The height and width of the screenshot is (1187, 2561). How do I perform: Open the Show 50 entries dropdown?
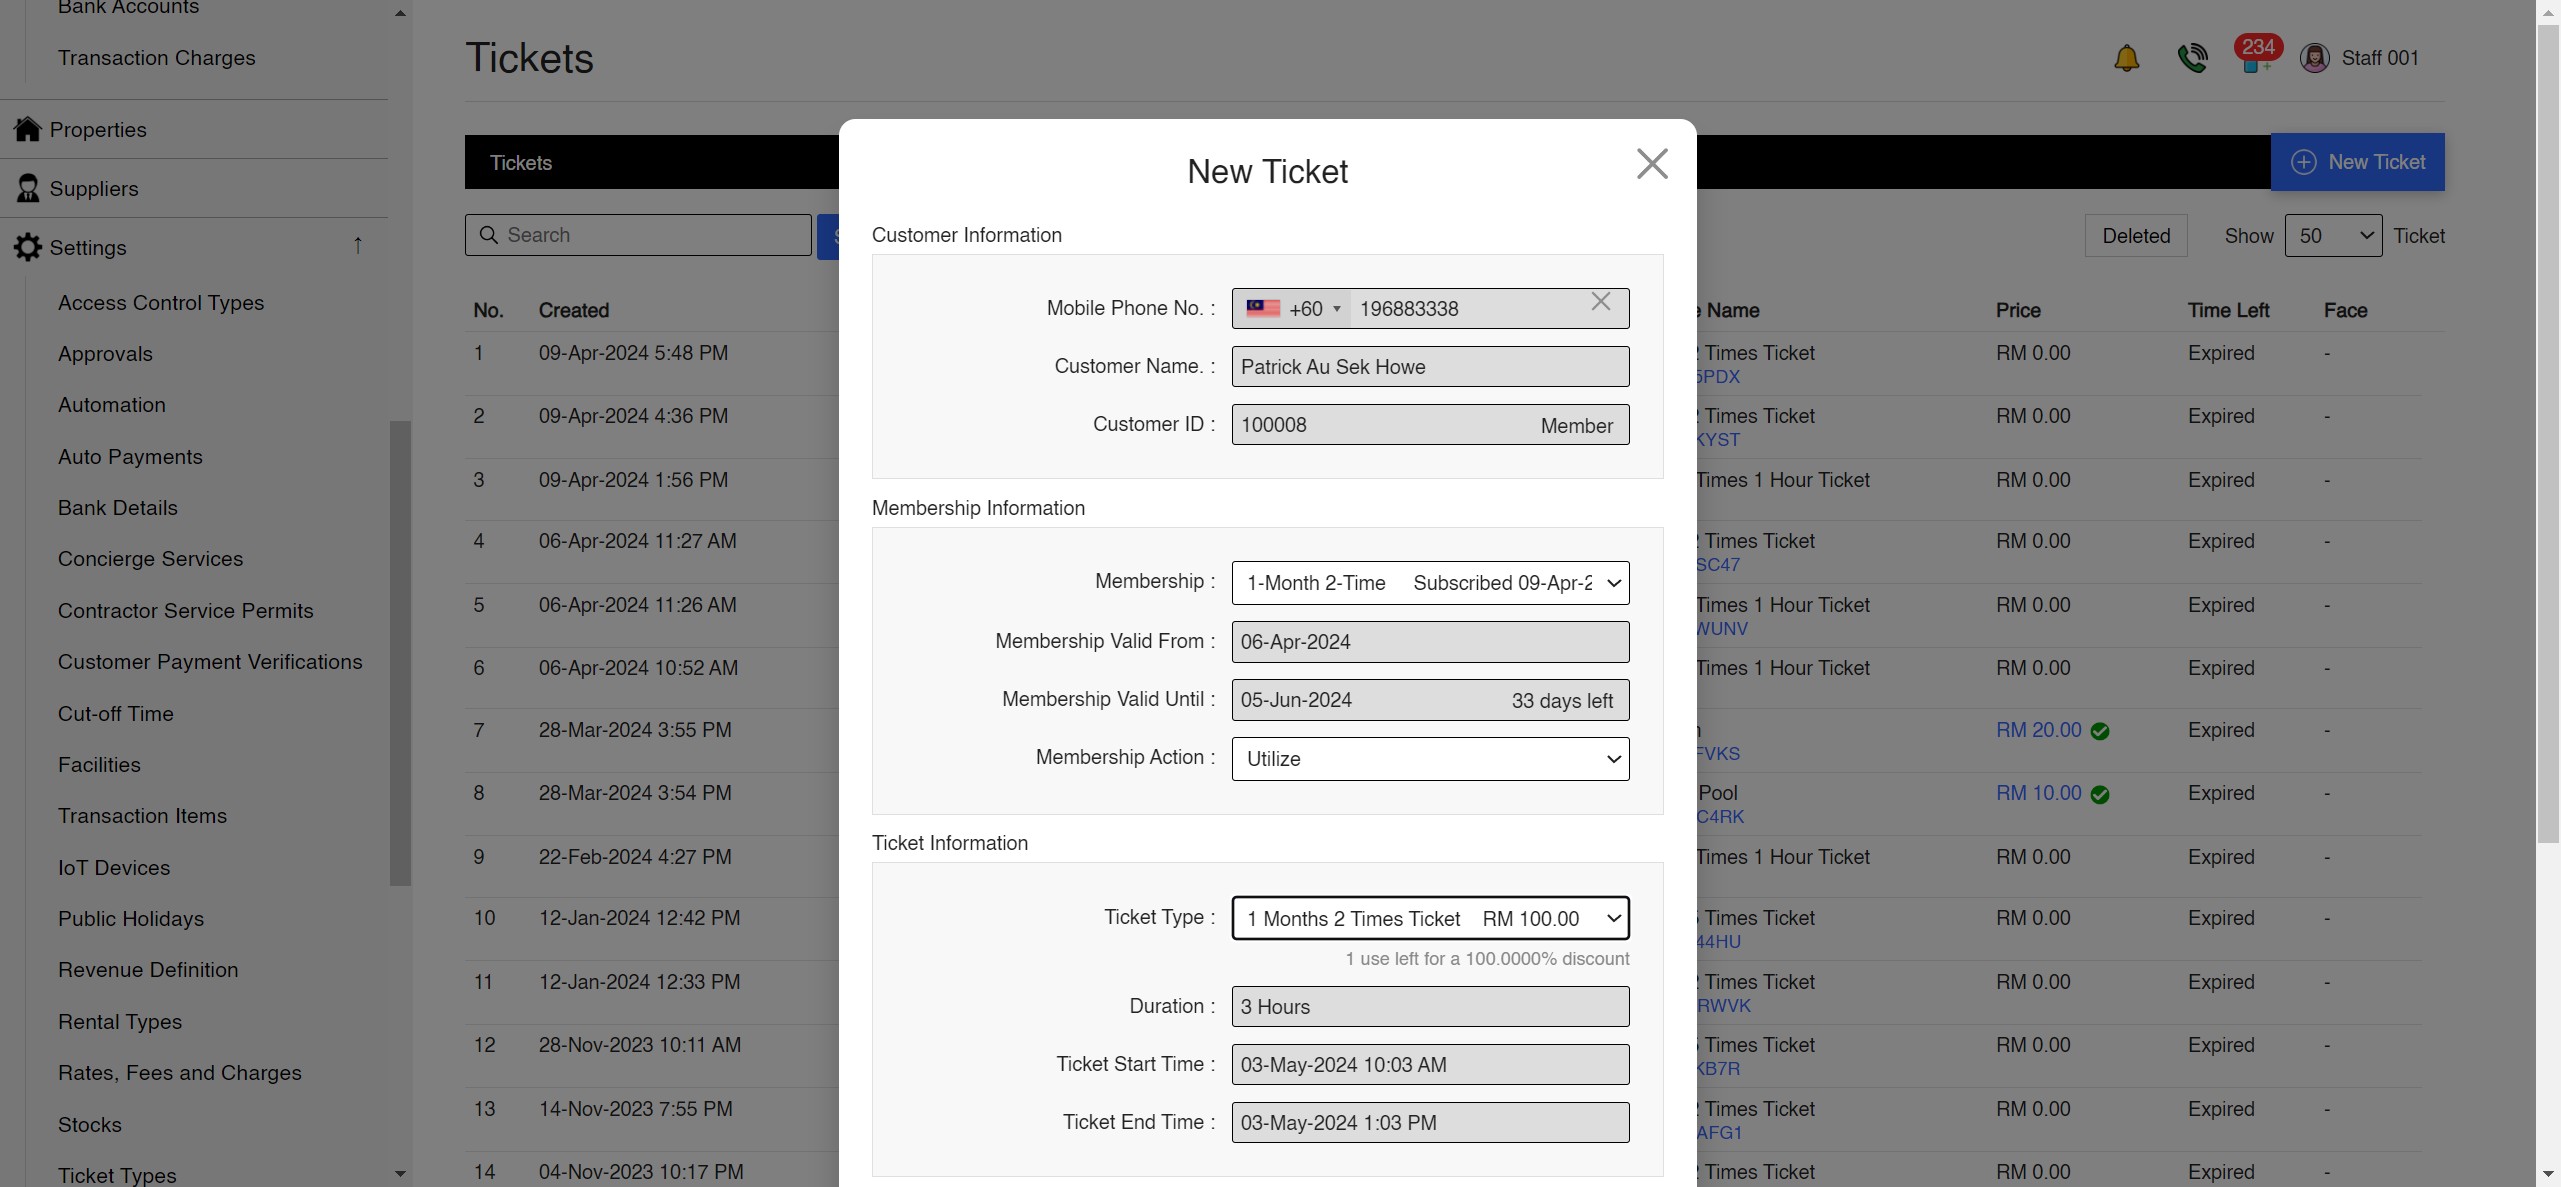point(2334,235)
